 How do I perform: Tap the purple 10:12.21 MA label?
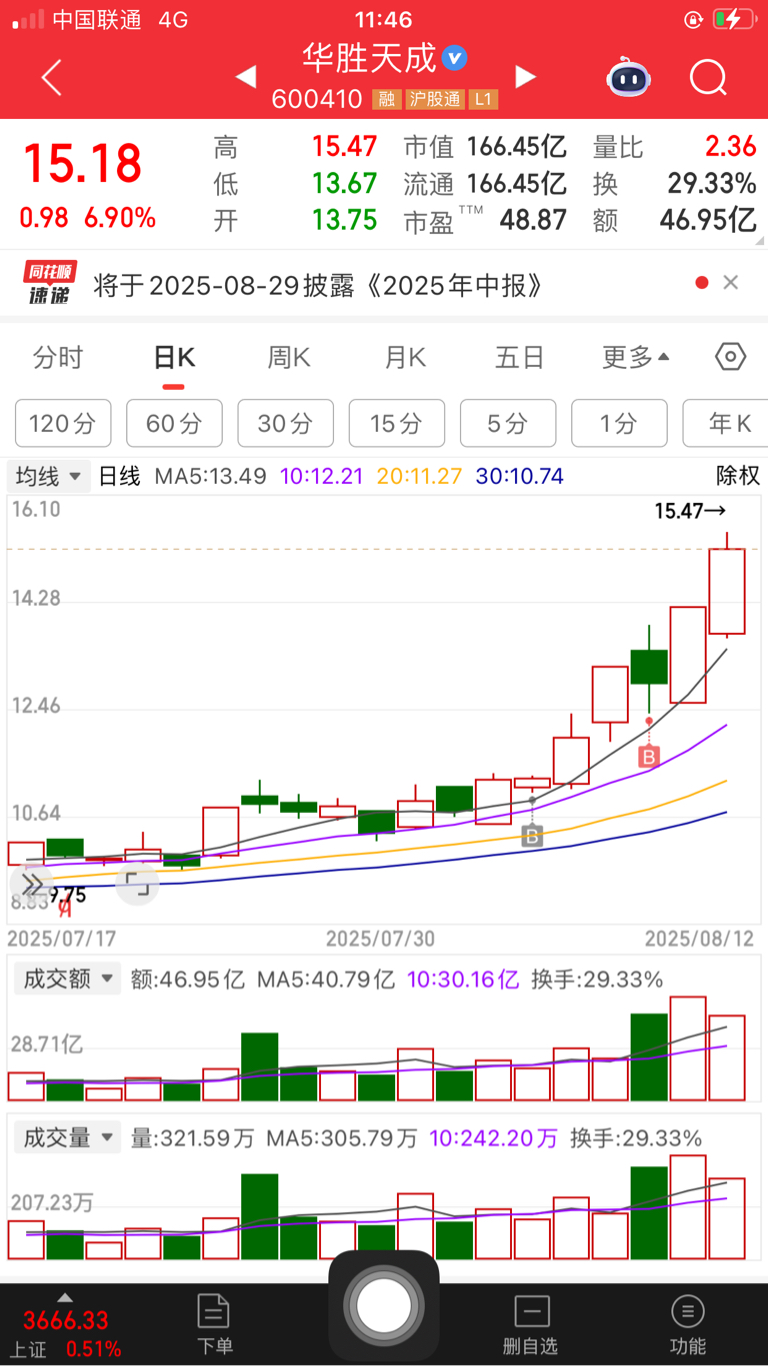pos(322,476)
